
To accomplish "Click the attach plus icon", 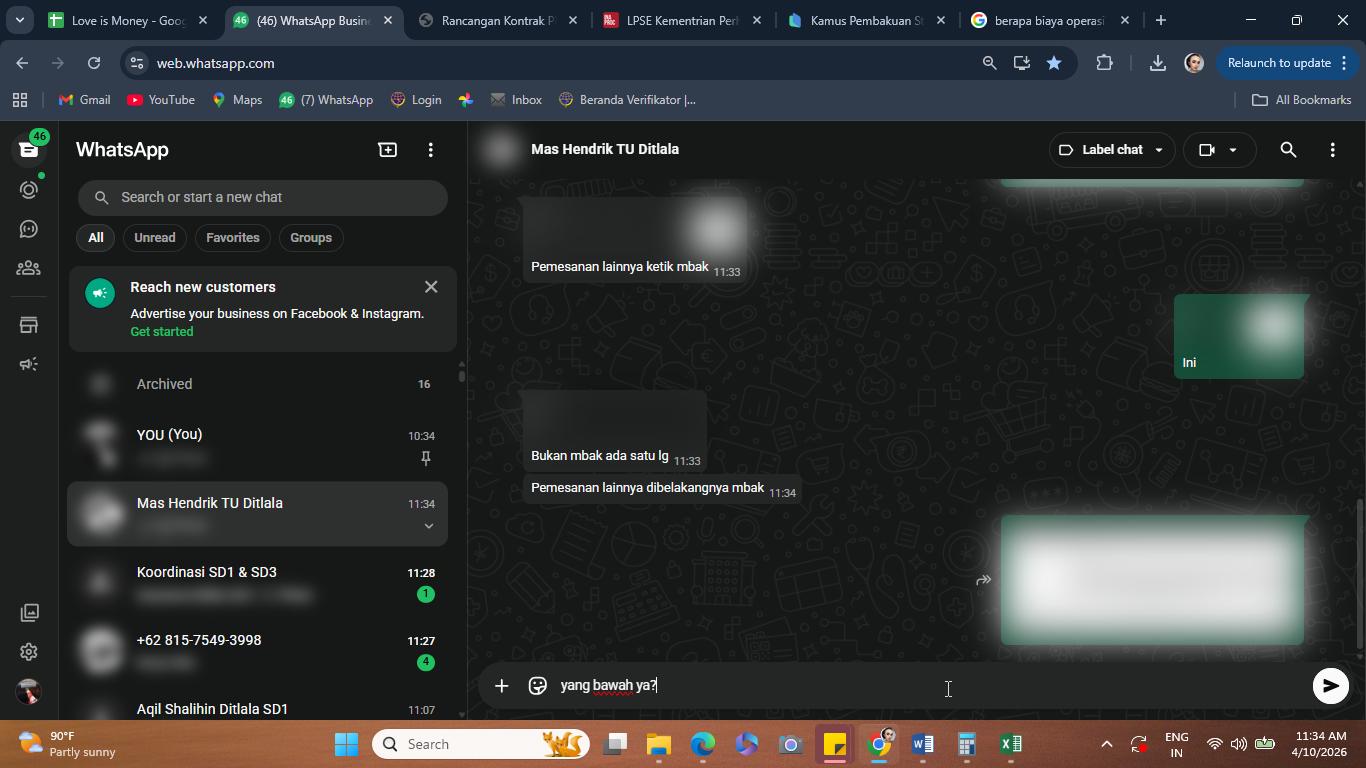I will 502,686.
